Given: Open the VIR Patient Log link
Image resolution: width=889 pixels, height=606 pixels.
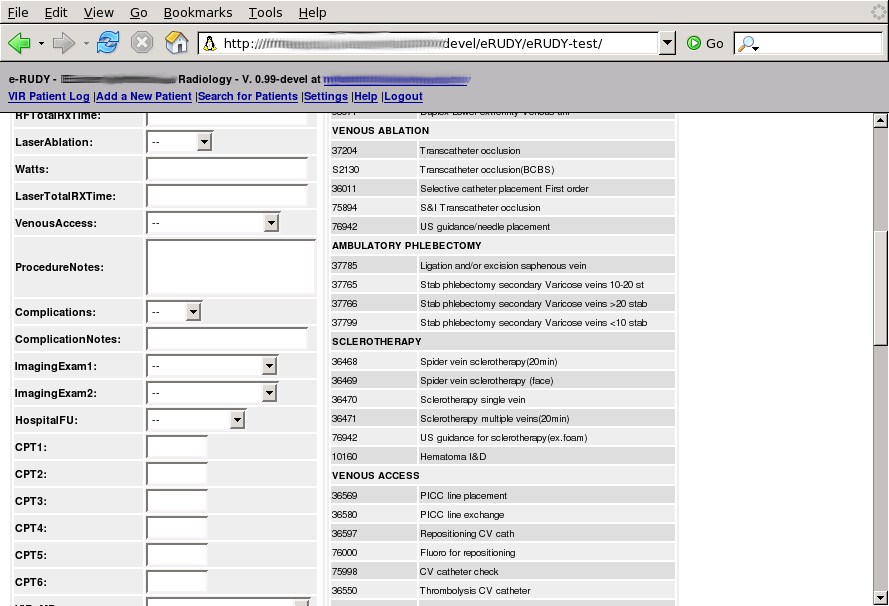Looking at the screenshot, I should pyautogui.click(x=49, y=96).
